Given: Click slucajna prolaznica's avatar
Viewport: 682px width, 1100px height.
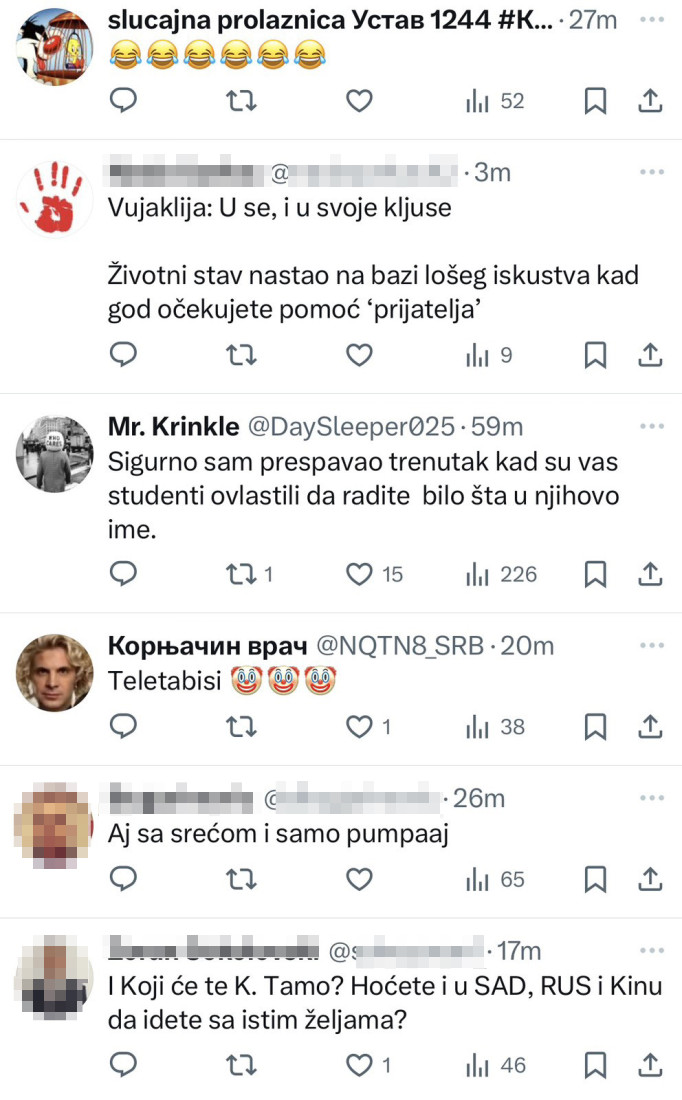Looking at the screenshot, I should point(54,45).
